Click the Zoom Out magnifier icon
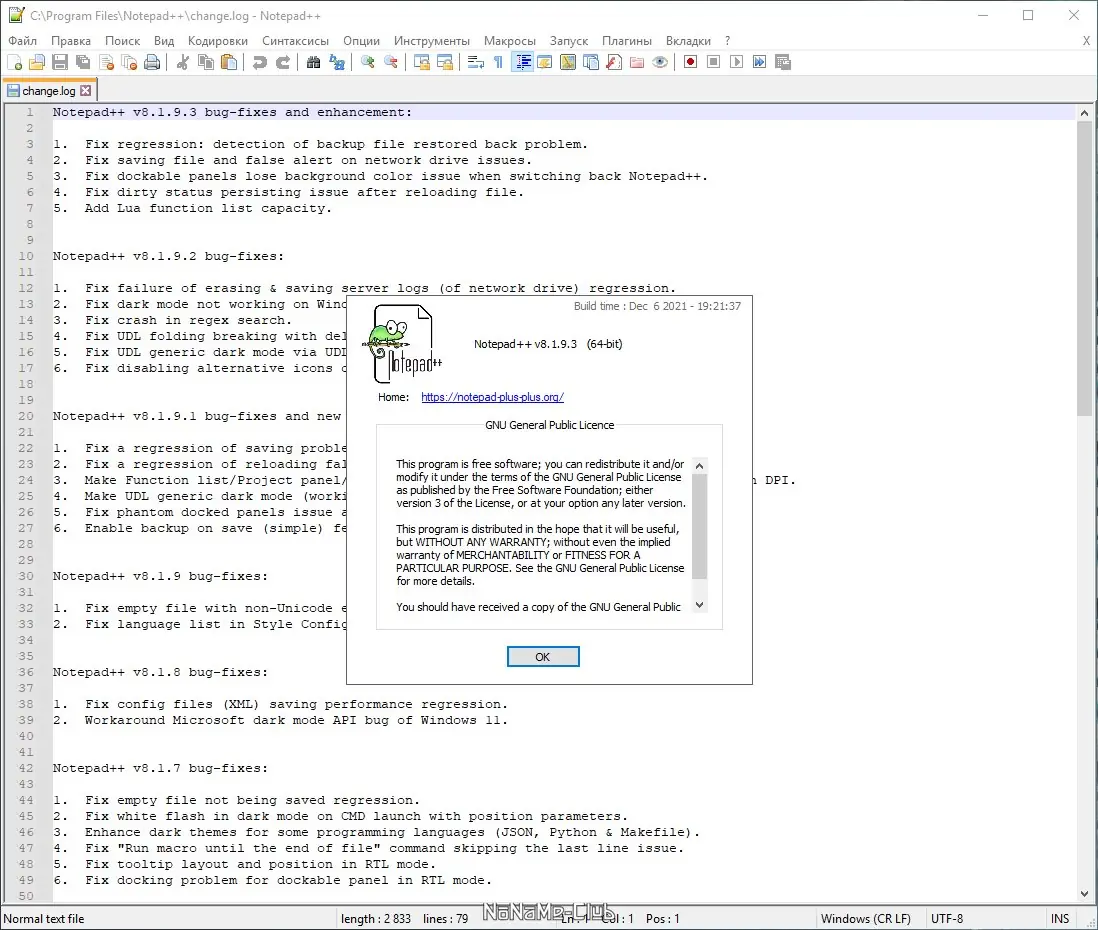 click(x=391, y=62)
